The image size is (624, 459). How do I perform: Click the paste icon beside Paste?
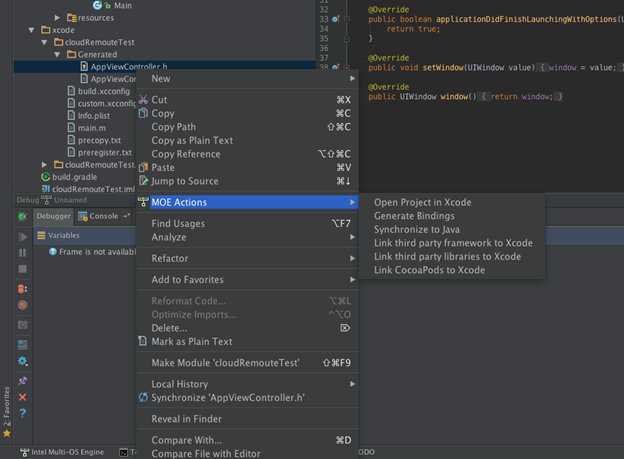click(143, 167)
